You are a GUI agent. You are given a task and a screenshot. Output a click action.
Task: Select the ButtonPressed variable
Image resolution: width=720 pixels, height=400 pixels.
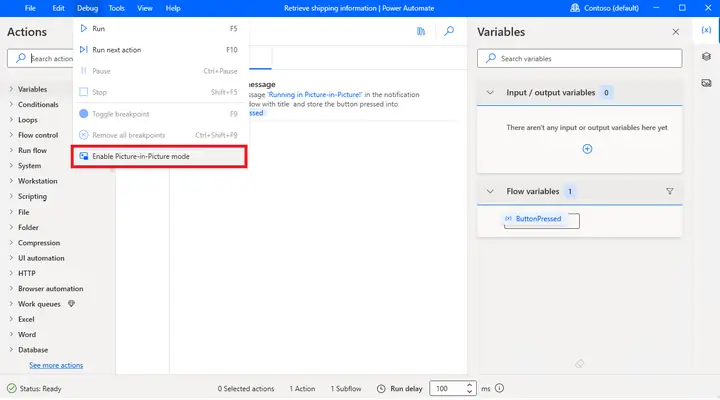[538, 219]
